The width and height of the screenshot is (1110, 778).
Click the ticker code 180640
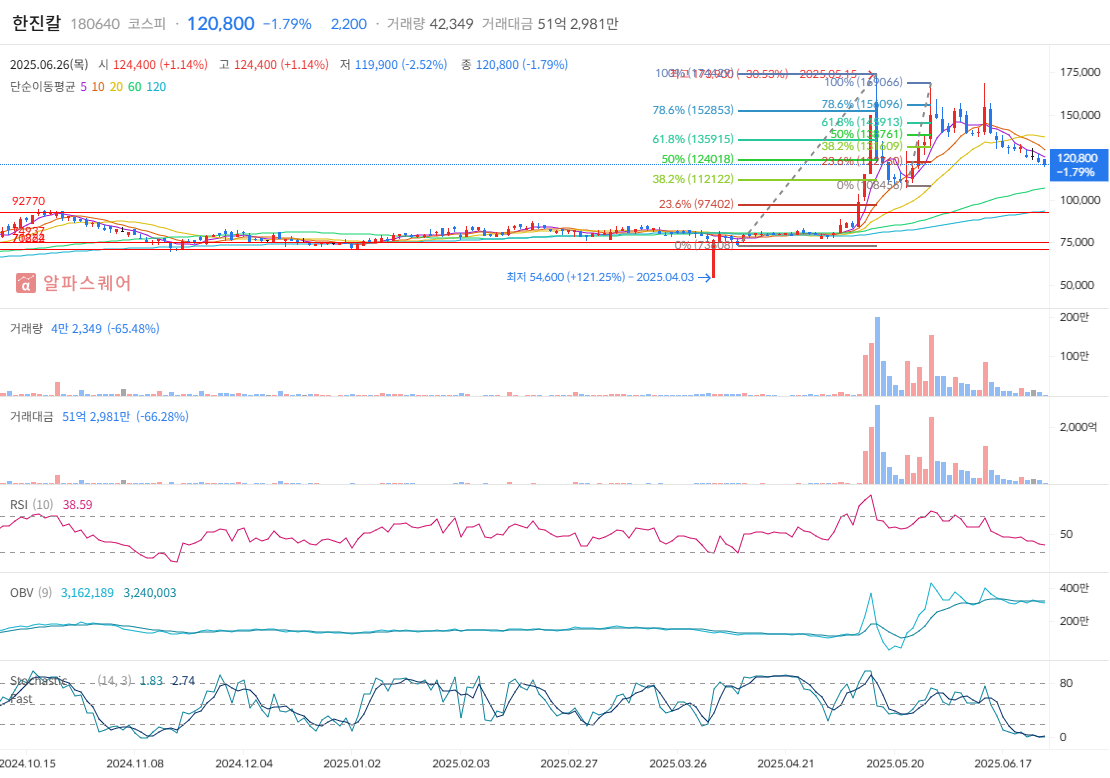click(95, 24)
